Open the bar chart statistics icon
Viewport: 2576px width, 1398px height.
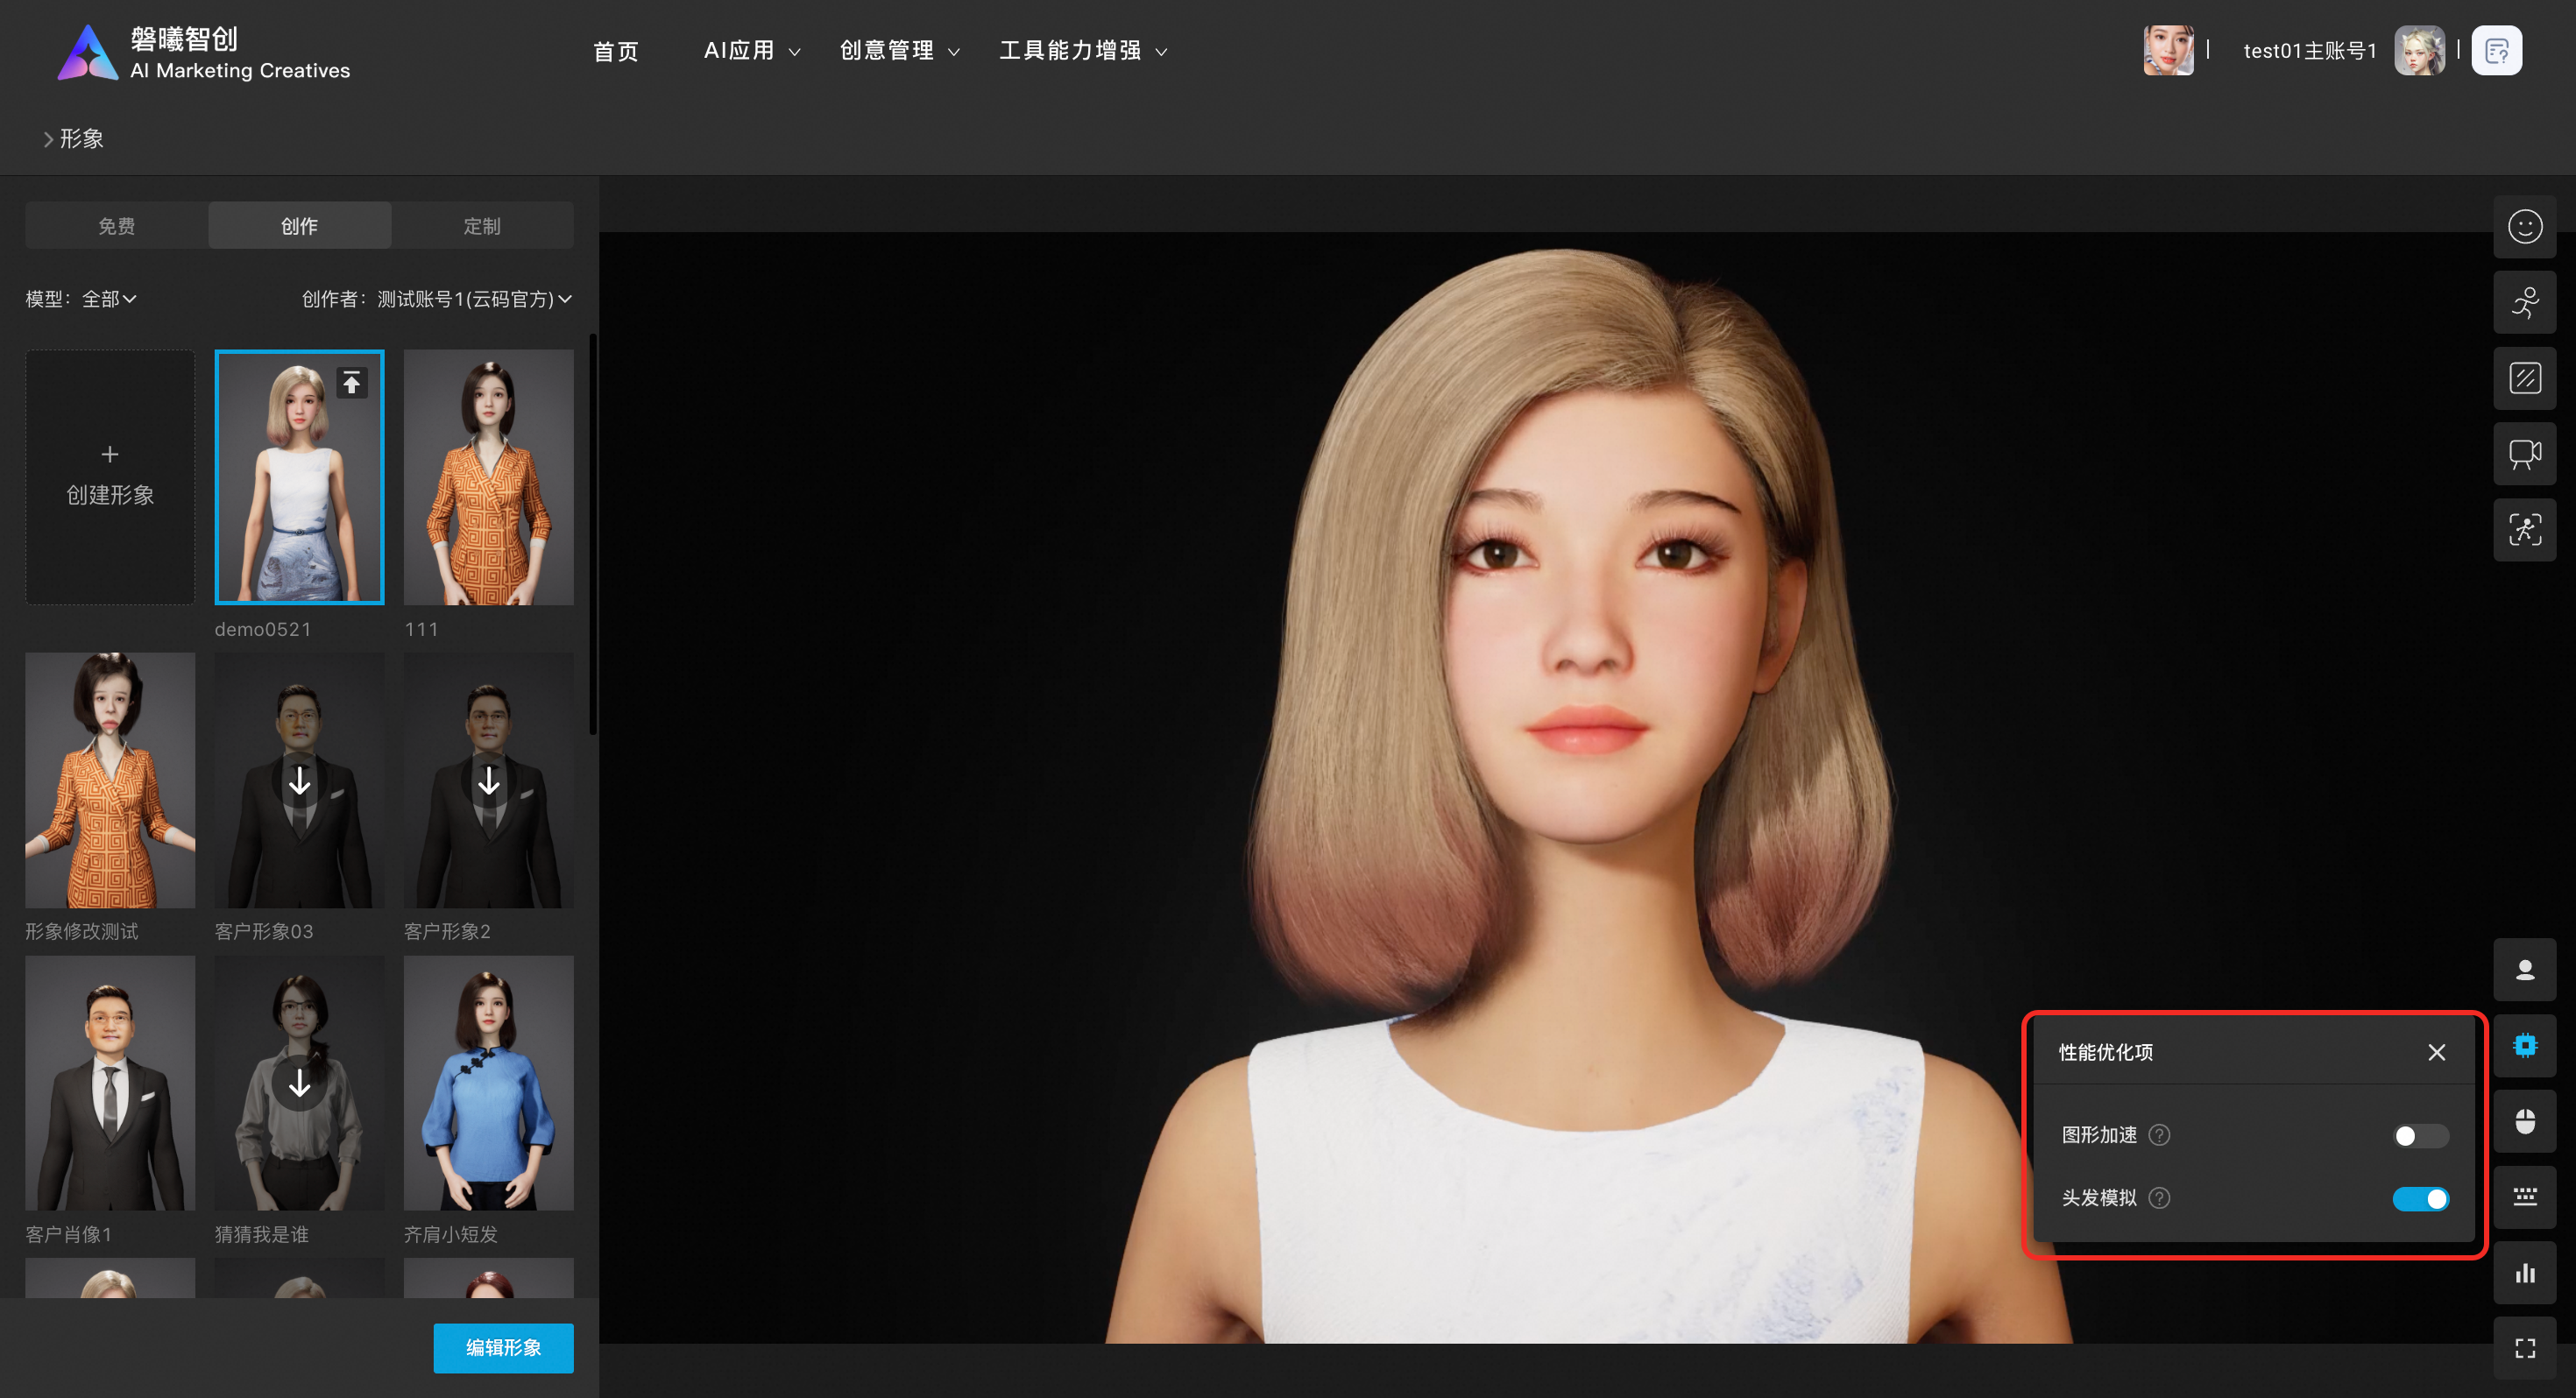point(2524,1274)
